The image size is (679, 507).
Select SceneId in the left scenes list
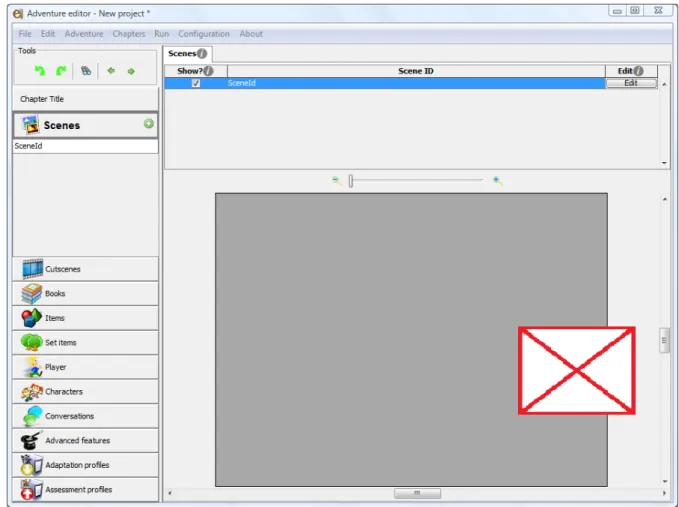click(86, 146)
